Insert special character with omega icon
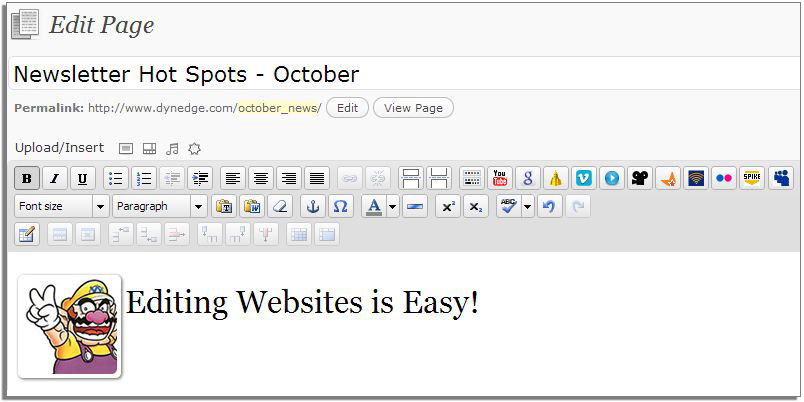Viewport: 804px width, 402px height. [340, 207]
